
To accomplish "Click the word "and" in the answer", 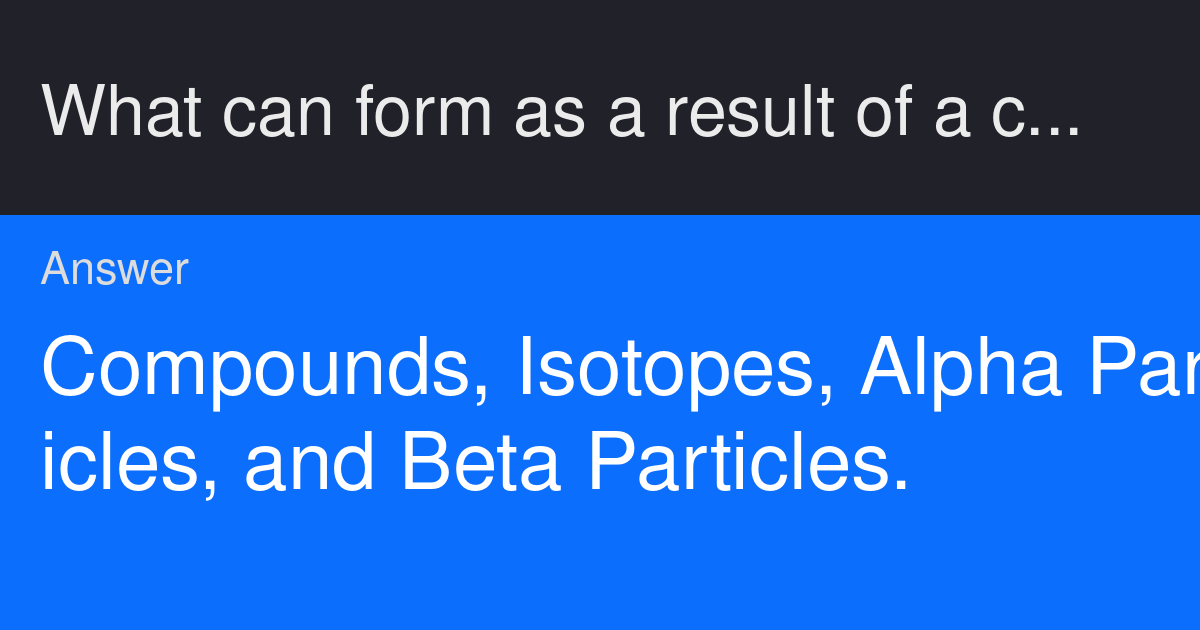I will (310, 463).
